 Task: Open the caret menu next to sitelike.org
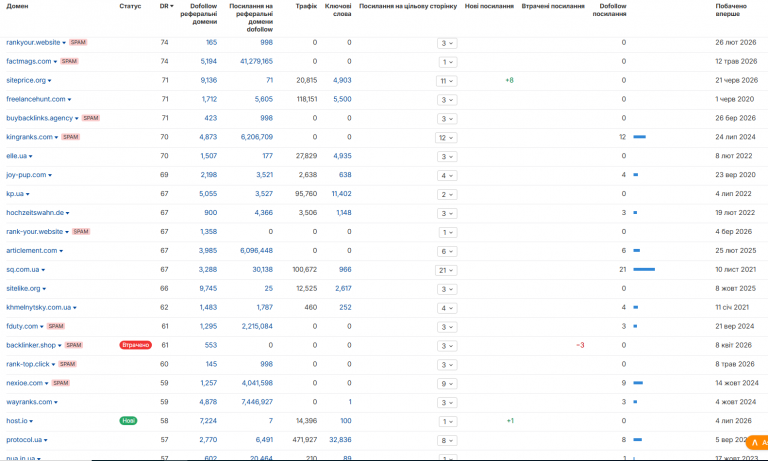[44, 289]
